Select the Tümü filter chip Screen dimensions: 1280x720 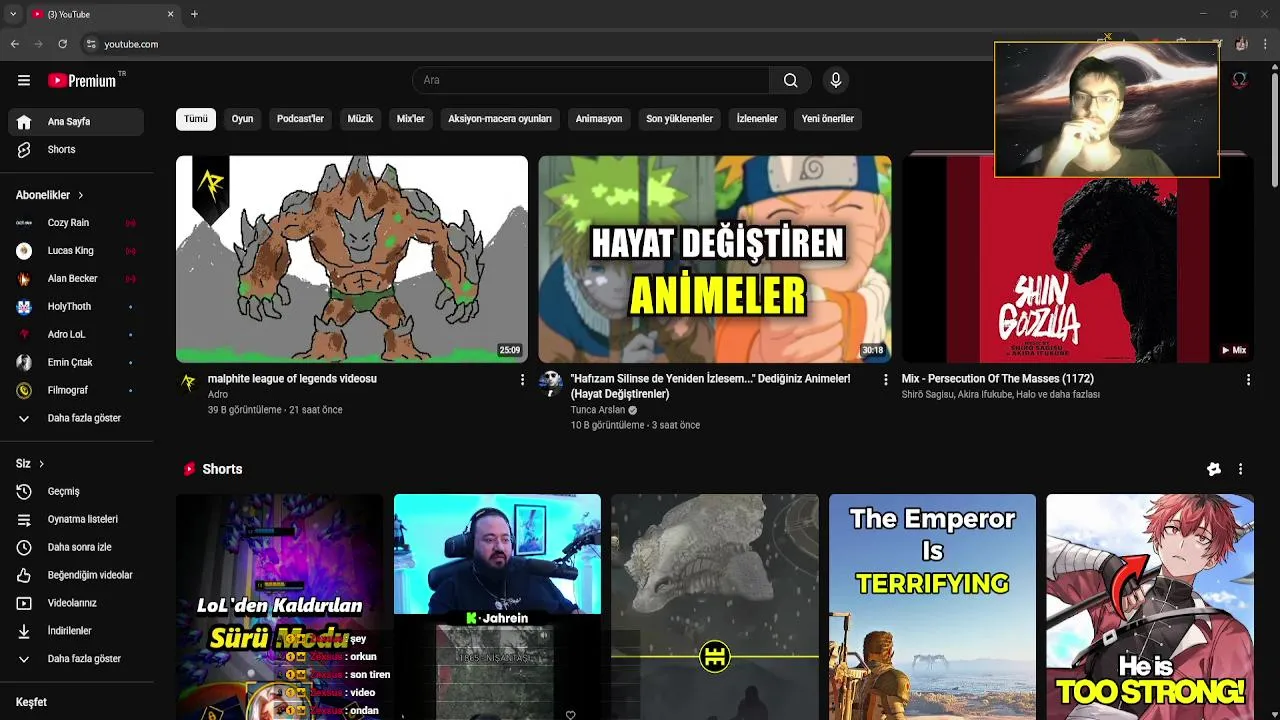[196, 119]
